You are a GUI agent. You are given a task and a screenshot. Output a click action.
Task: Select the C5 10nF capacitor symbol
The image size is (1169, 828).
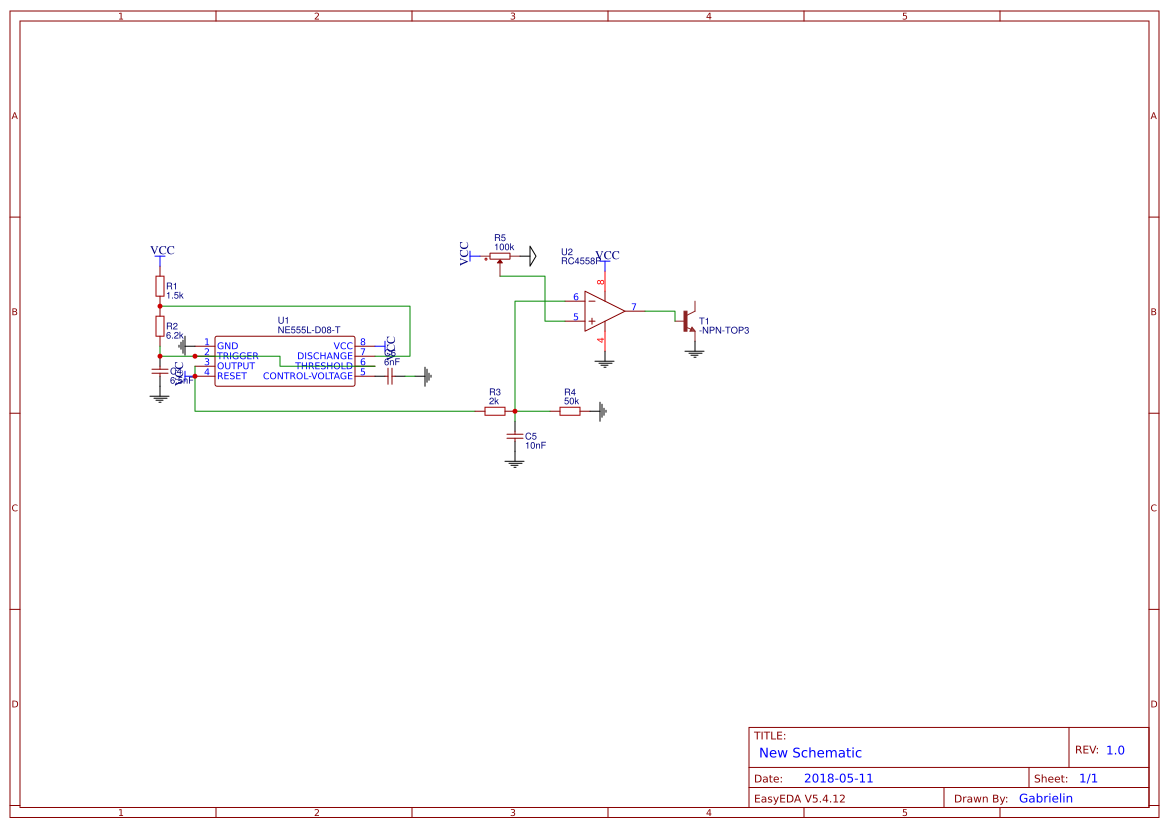pyautogui.click(x=514, y=436)
